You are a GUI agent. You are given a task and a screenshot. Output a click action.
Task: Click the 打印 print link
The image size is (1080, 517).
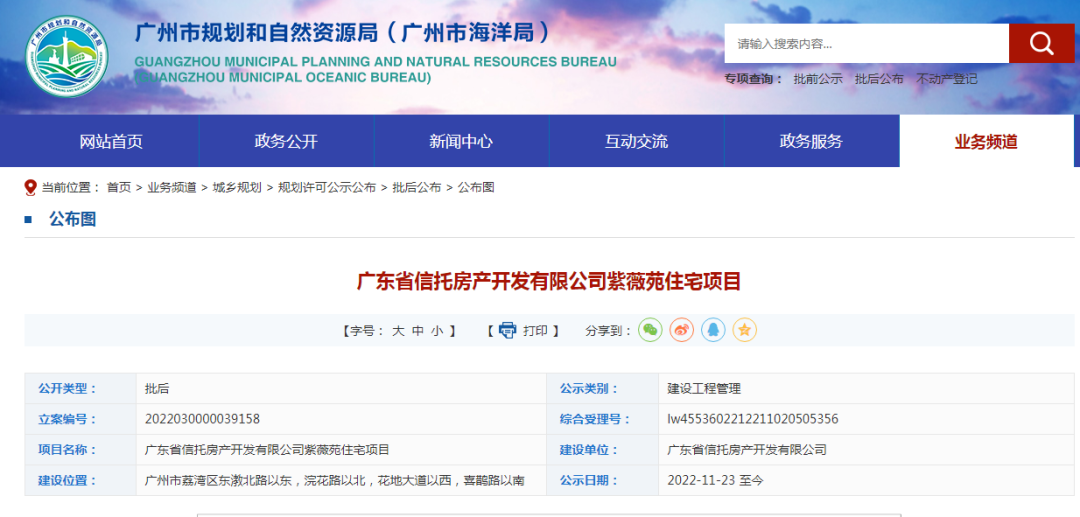[535, 330]
